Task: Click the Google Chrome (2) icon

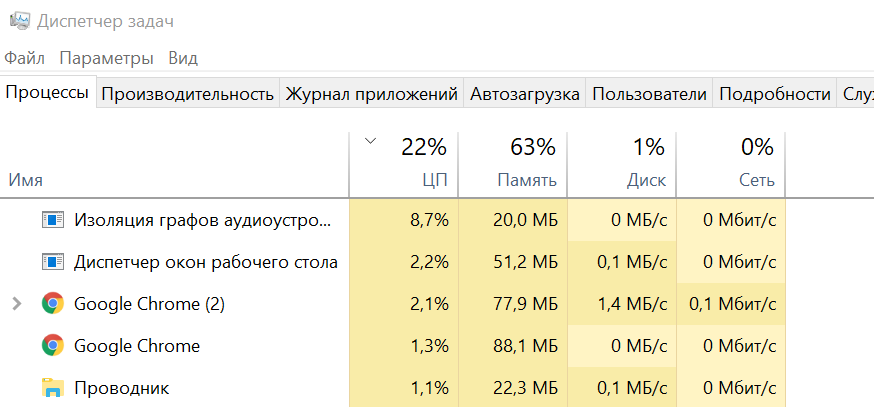Action: pos(52,304)
